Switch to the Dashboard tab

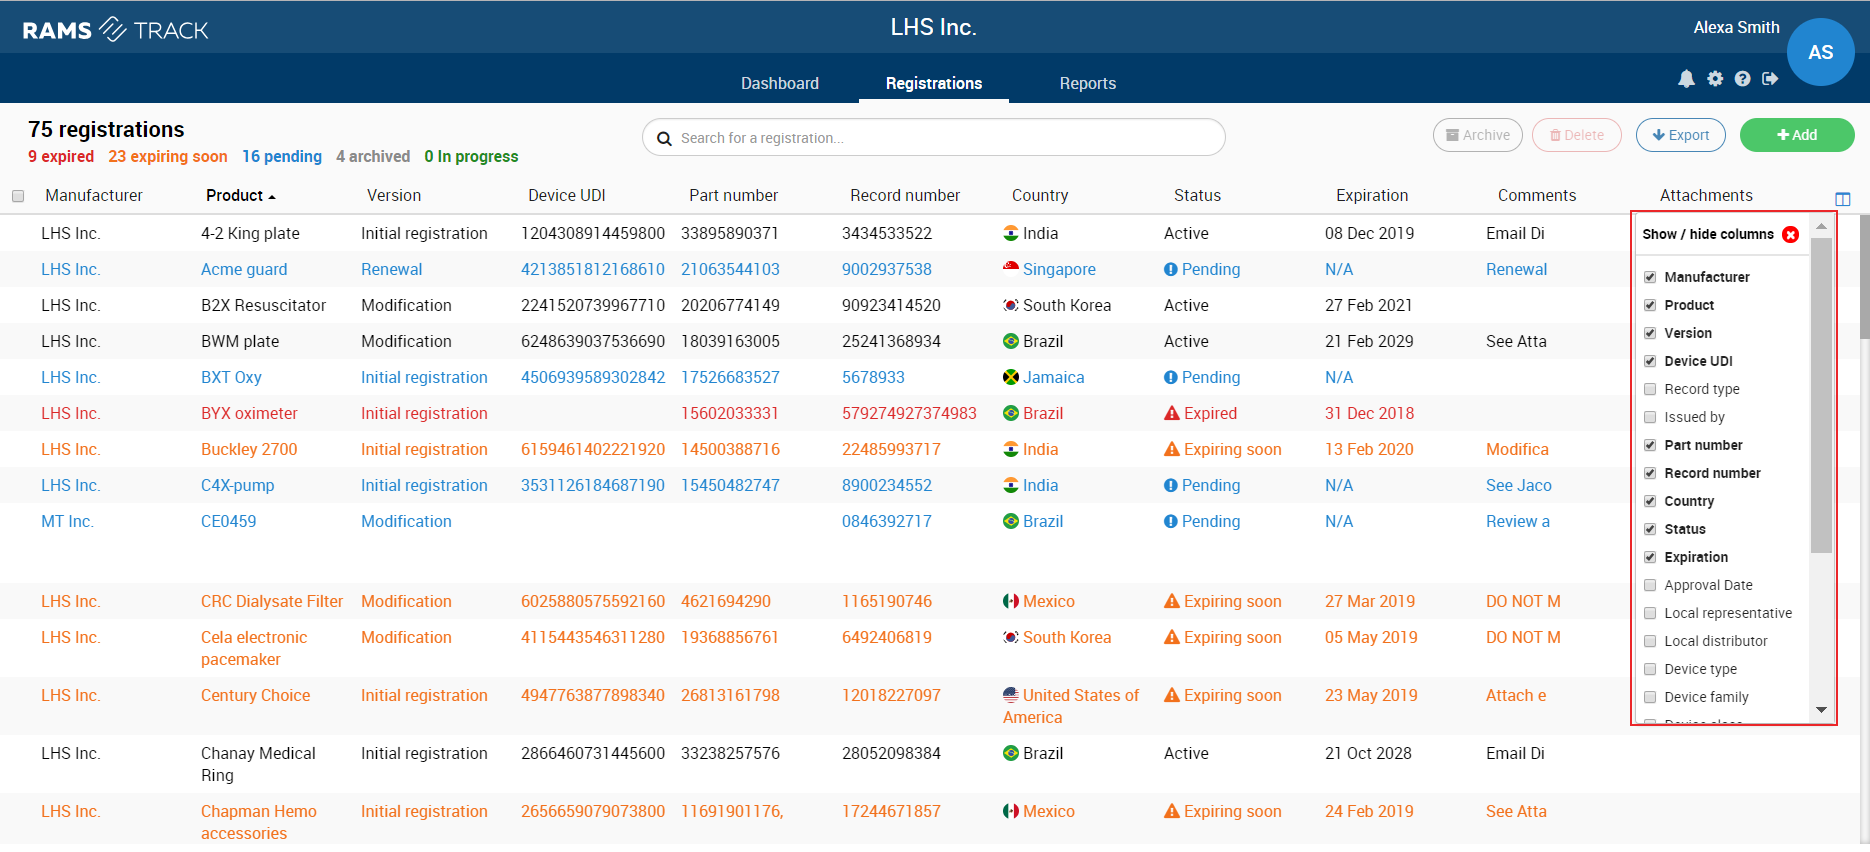point(780,83)
